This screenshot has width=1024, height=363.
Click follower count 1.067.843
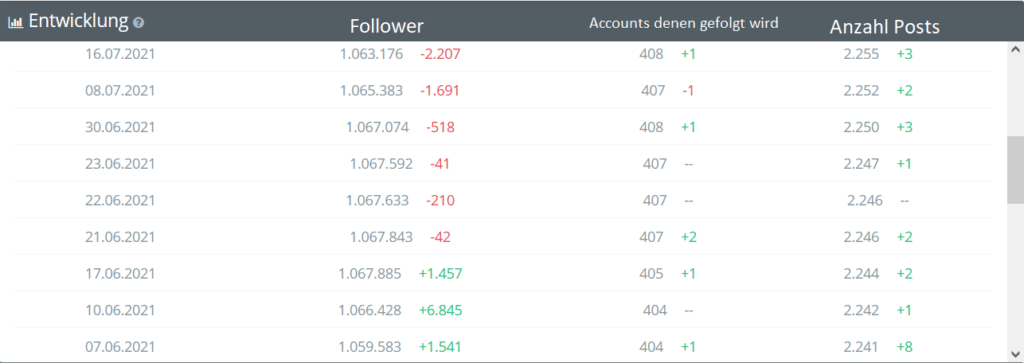381,236
